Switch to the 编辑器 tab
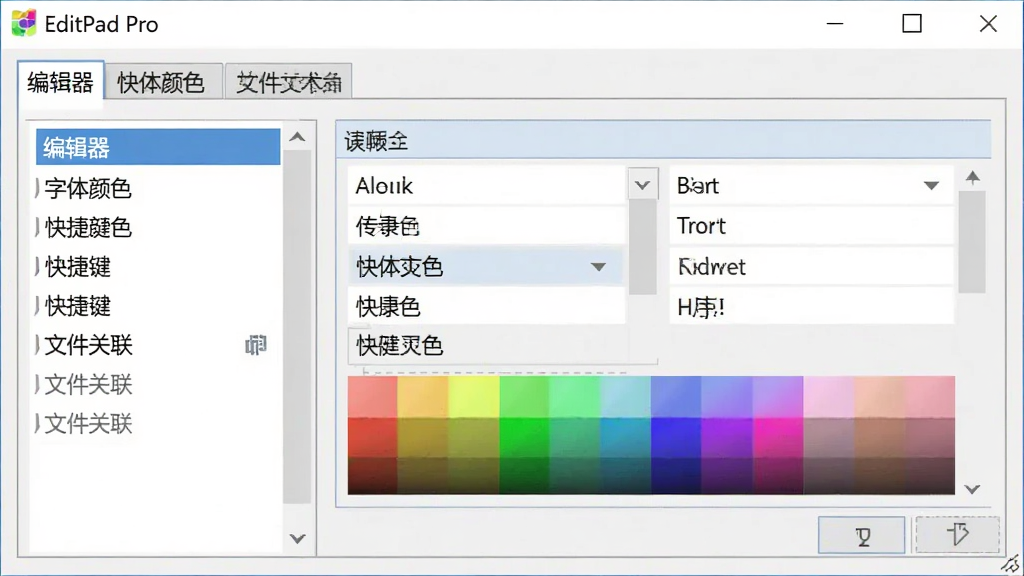Viewport: 1024px width, 576px height. (61, 81)
